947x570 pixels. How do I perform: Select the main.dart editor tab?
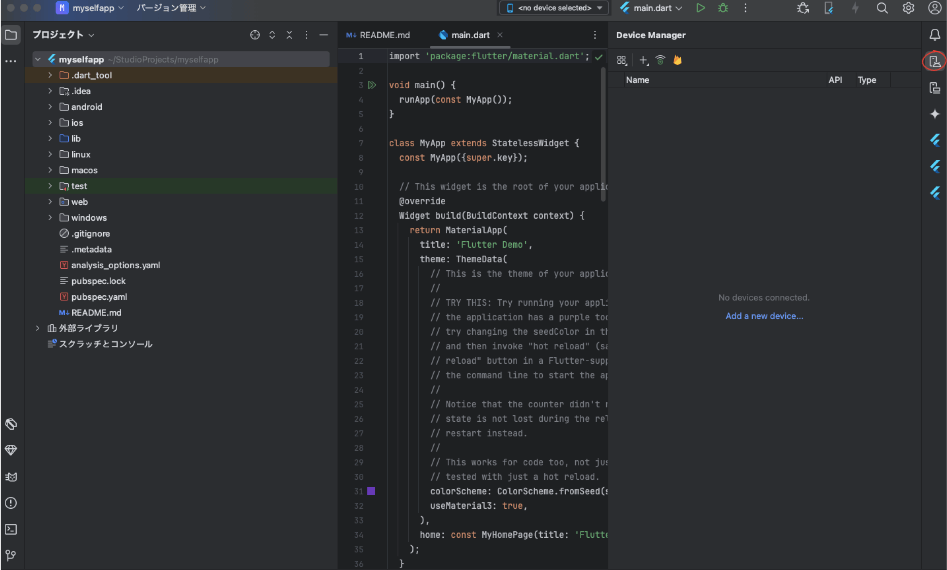(470, 35)
